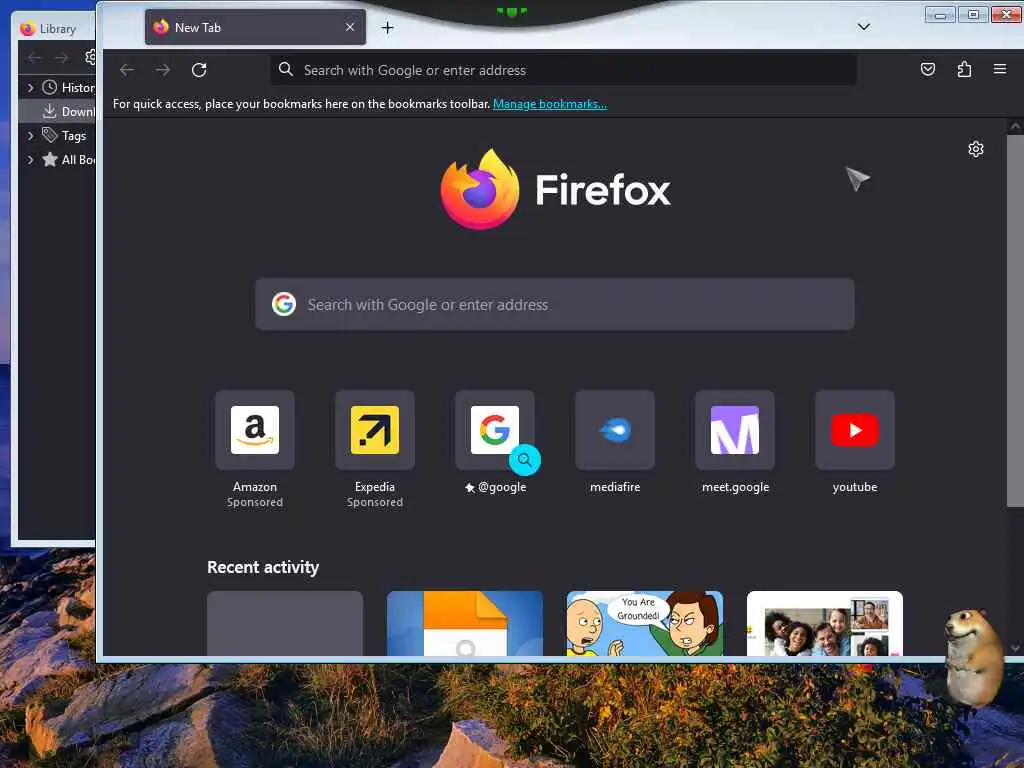The image size is (1024, 768).
Task: Click Library window back arrow
Action: [x=35, y=58]
